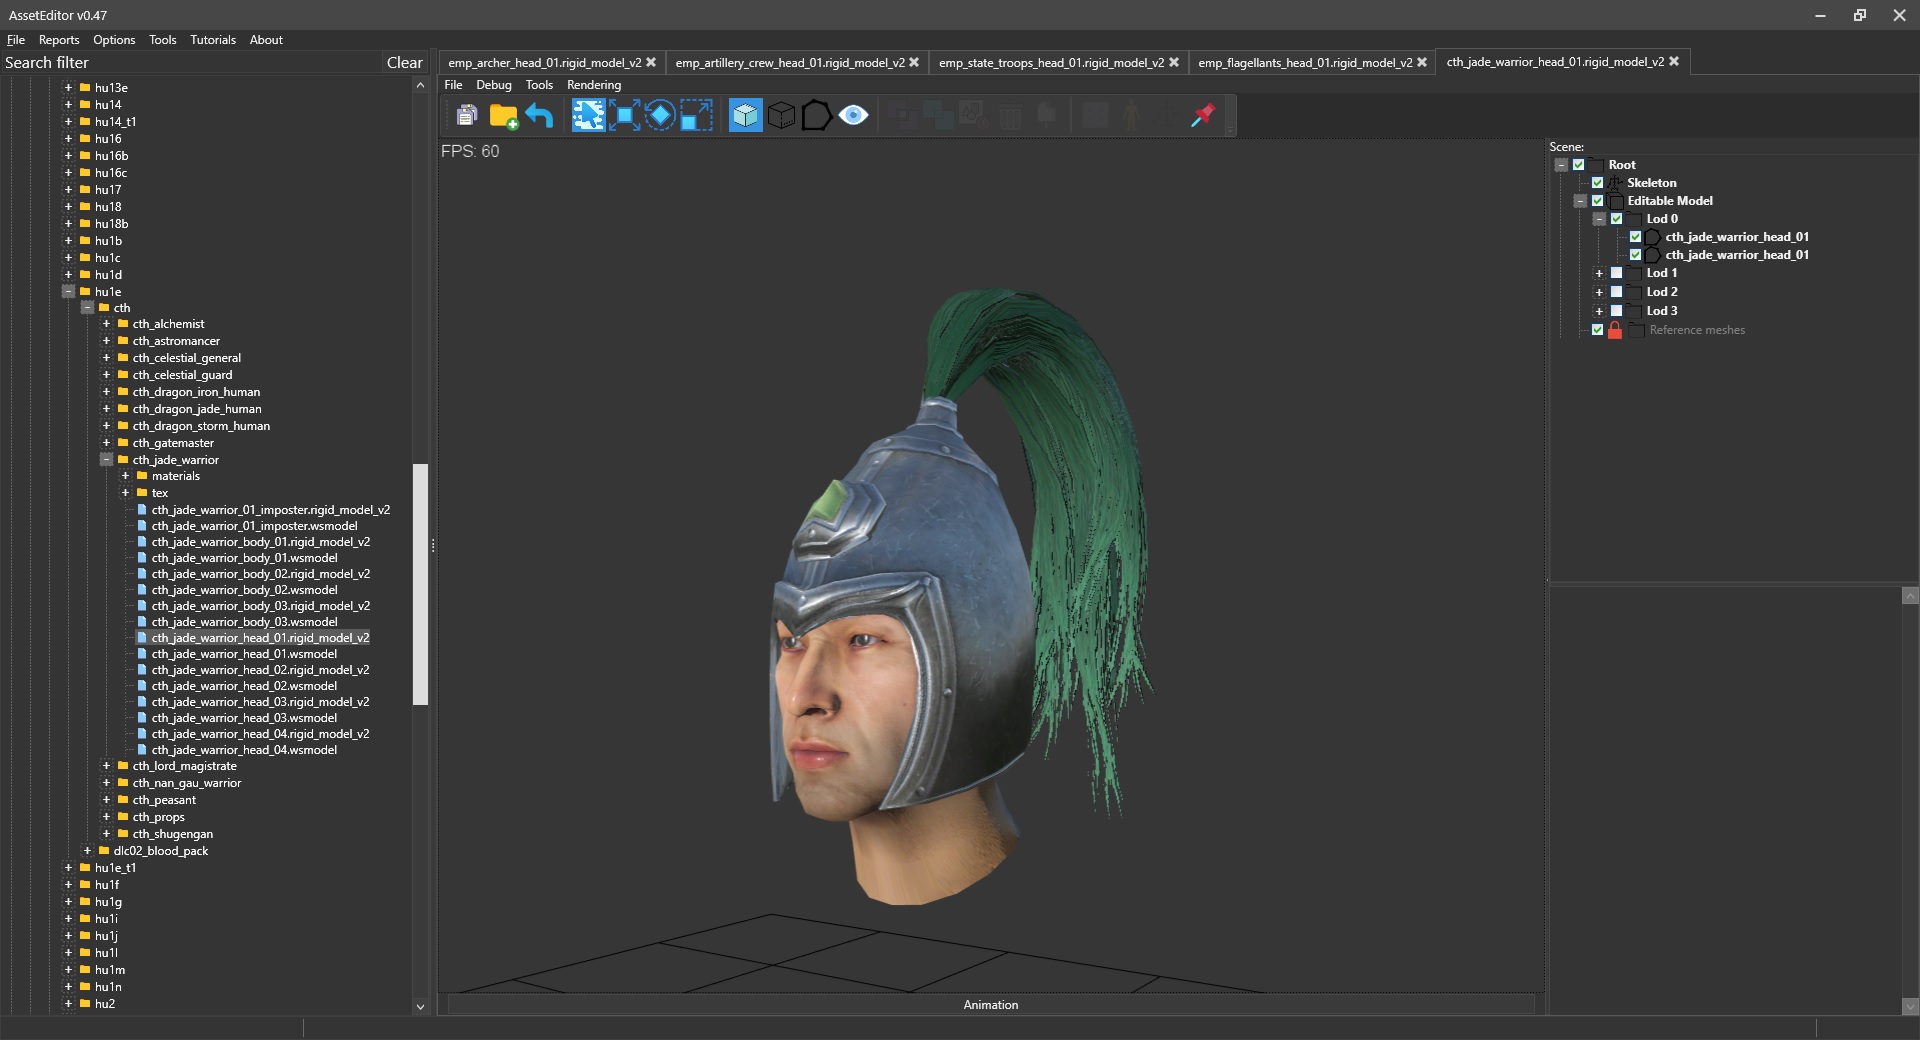Enable the Lod 1 checkbox
Viewport: 1920px width, 1040px height.
coord(1616,273)
